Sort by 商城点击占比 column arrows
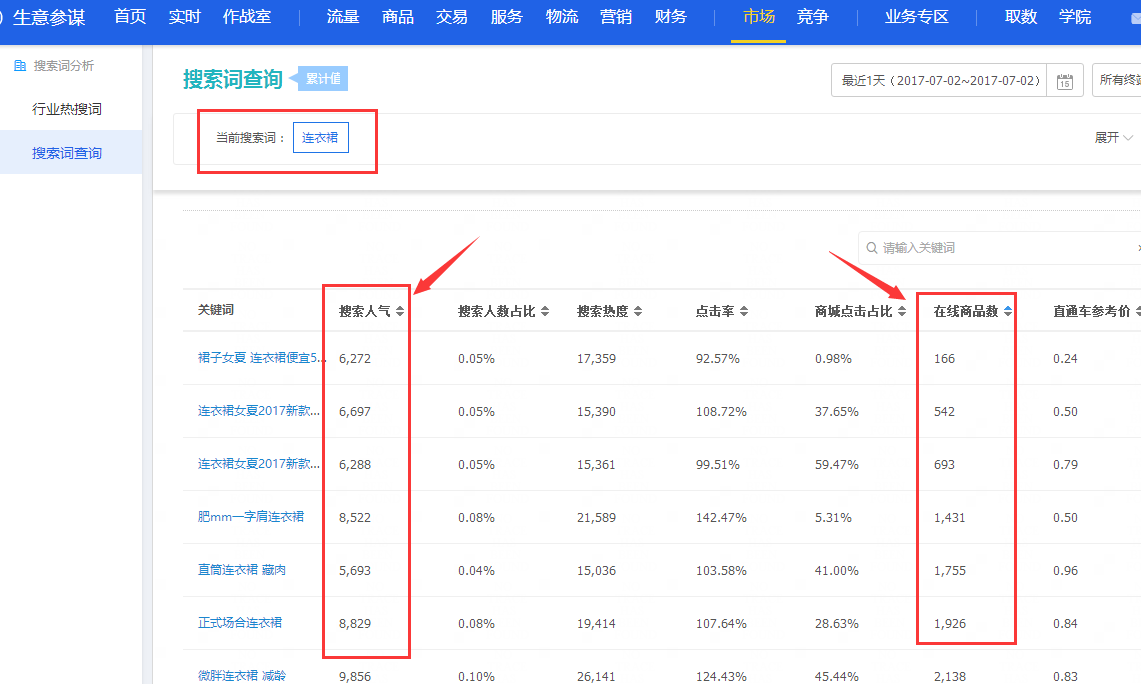The height and width of the screenshot is (684, 1141). (902, 311)
